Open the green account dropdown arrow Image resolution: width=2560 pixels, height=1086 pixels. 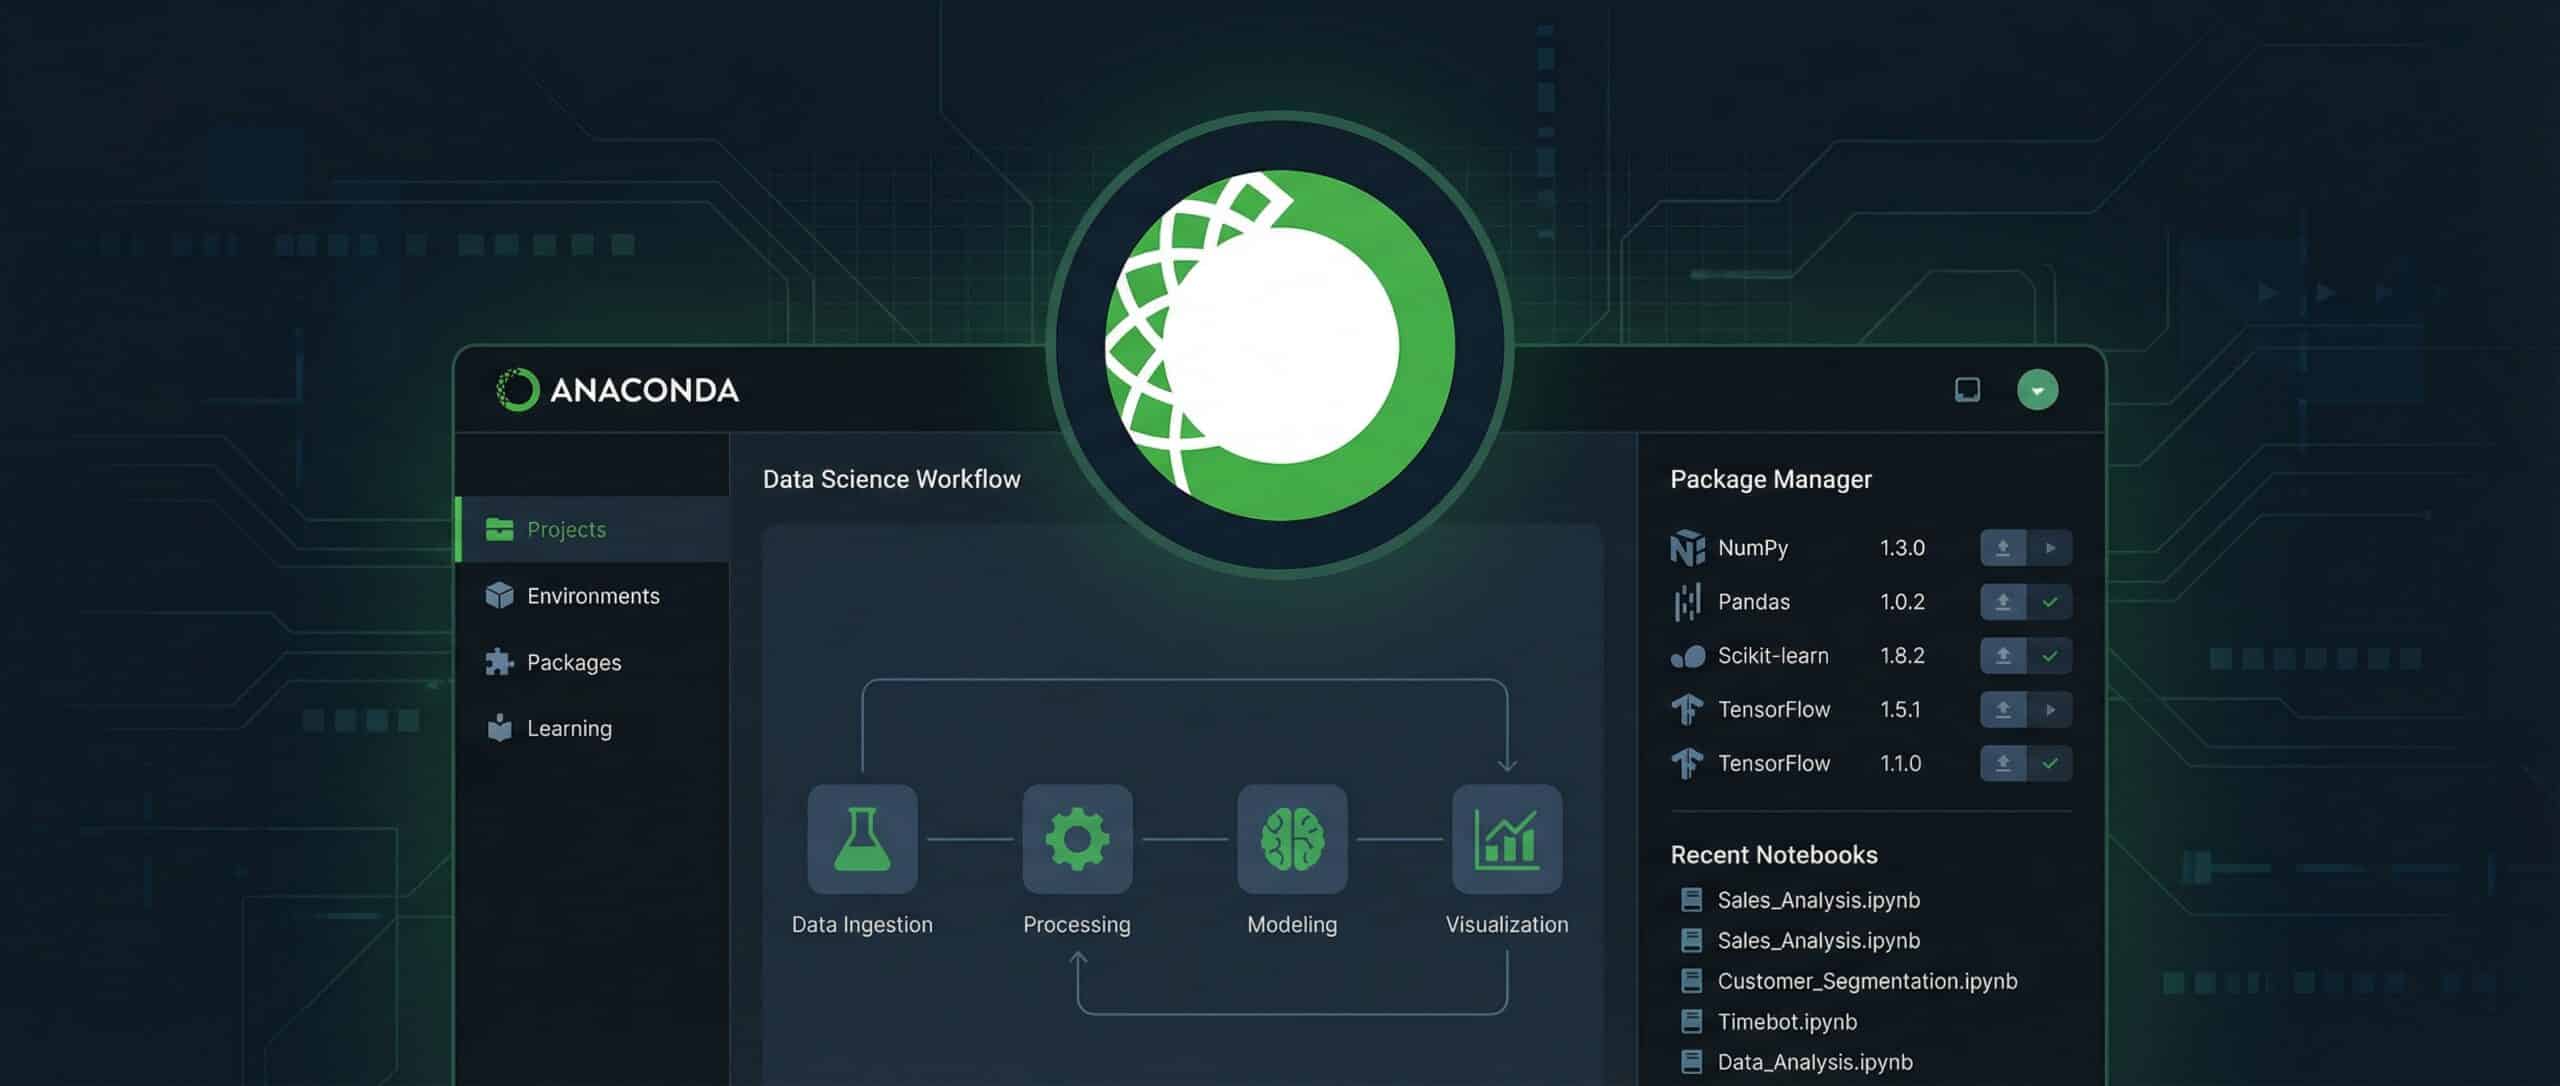(x=2037, y=390)
